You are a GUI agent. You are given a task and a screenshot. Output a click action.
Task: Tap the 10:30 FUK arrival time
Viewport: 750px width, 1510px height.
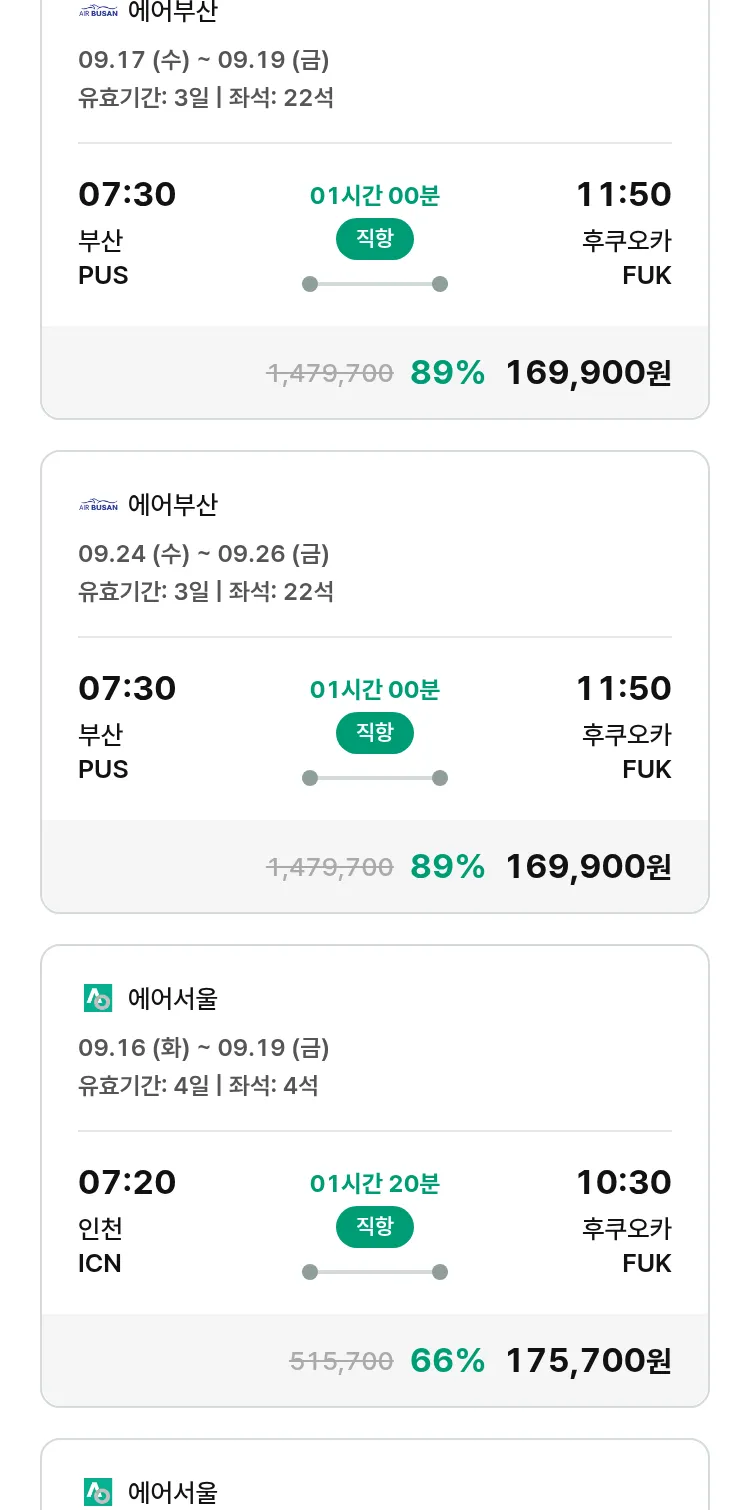(623, 1182)
